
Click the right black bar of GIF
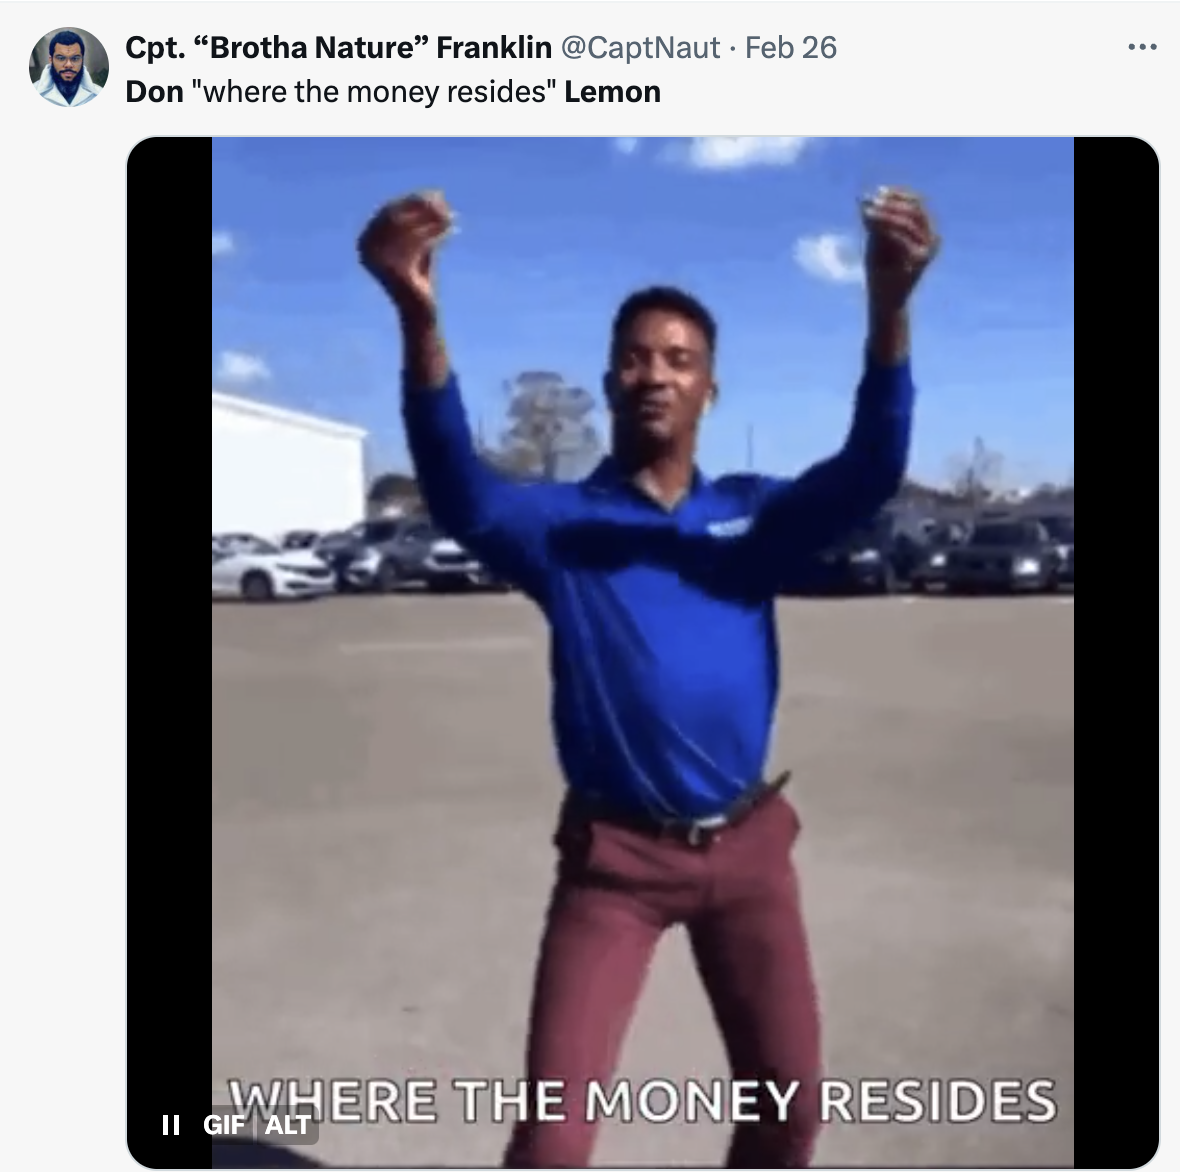1116,652
